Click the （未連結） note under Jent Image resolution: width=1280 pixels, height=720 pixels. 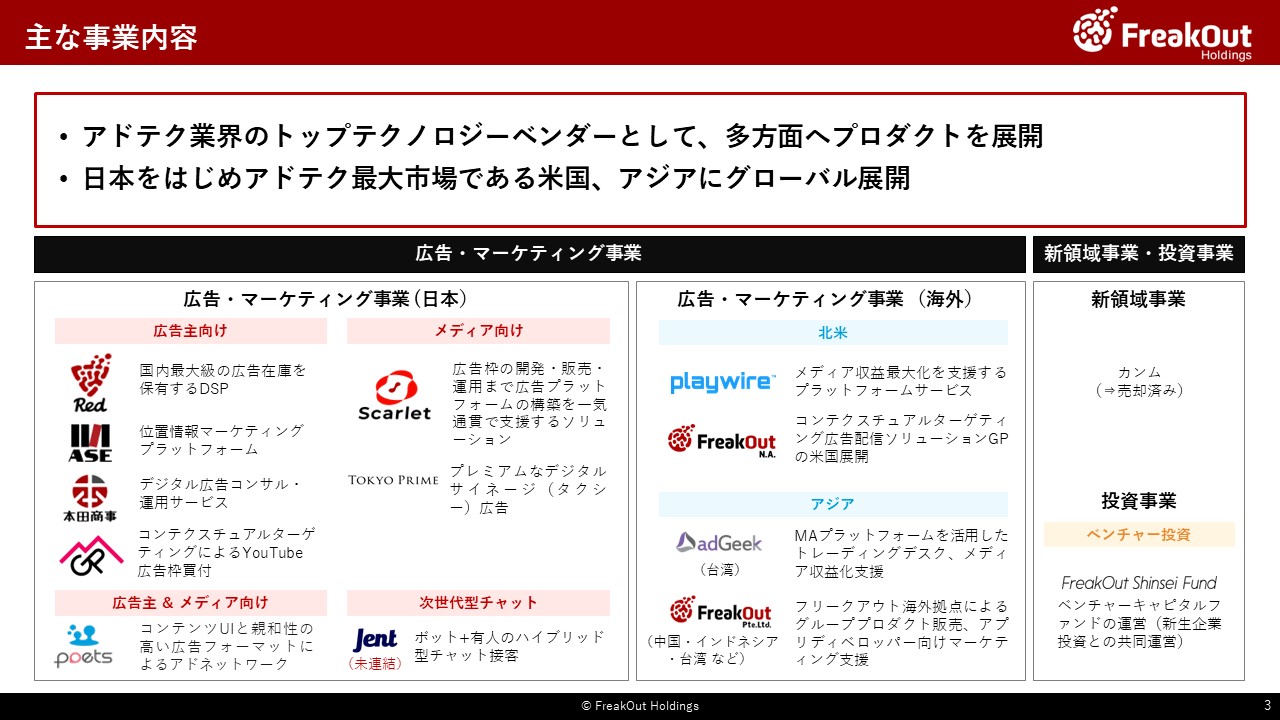click(376, 662)
